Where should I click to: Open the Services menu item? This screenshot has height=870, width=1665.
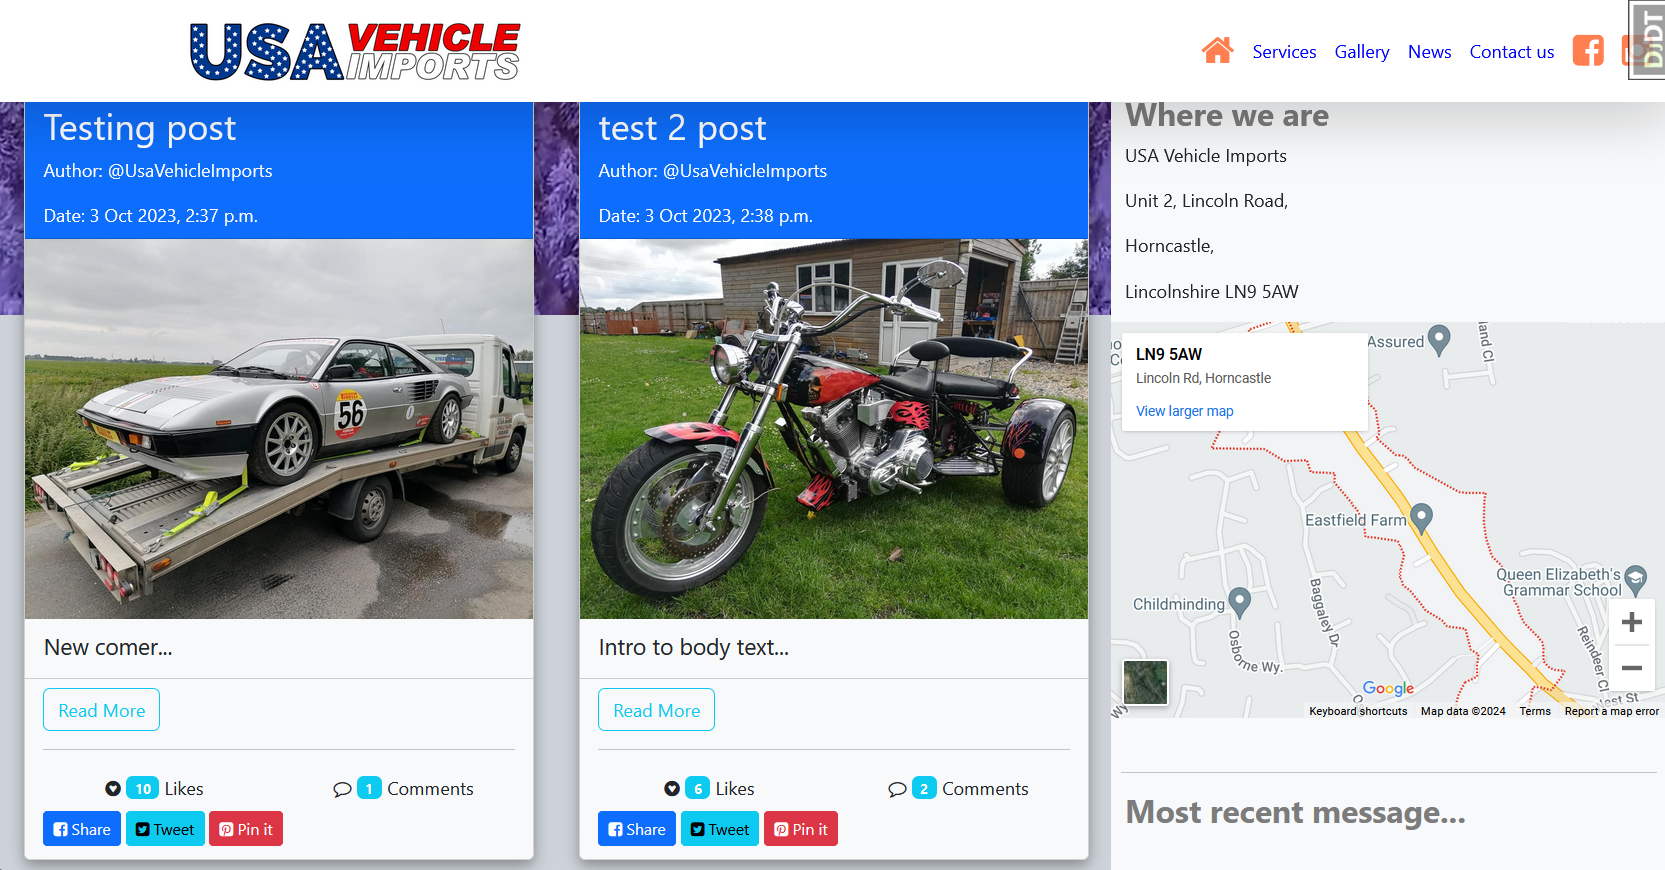click(x=1284, y=52)
